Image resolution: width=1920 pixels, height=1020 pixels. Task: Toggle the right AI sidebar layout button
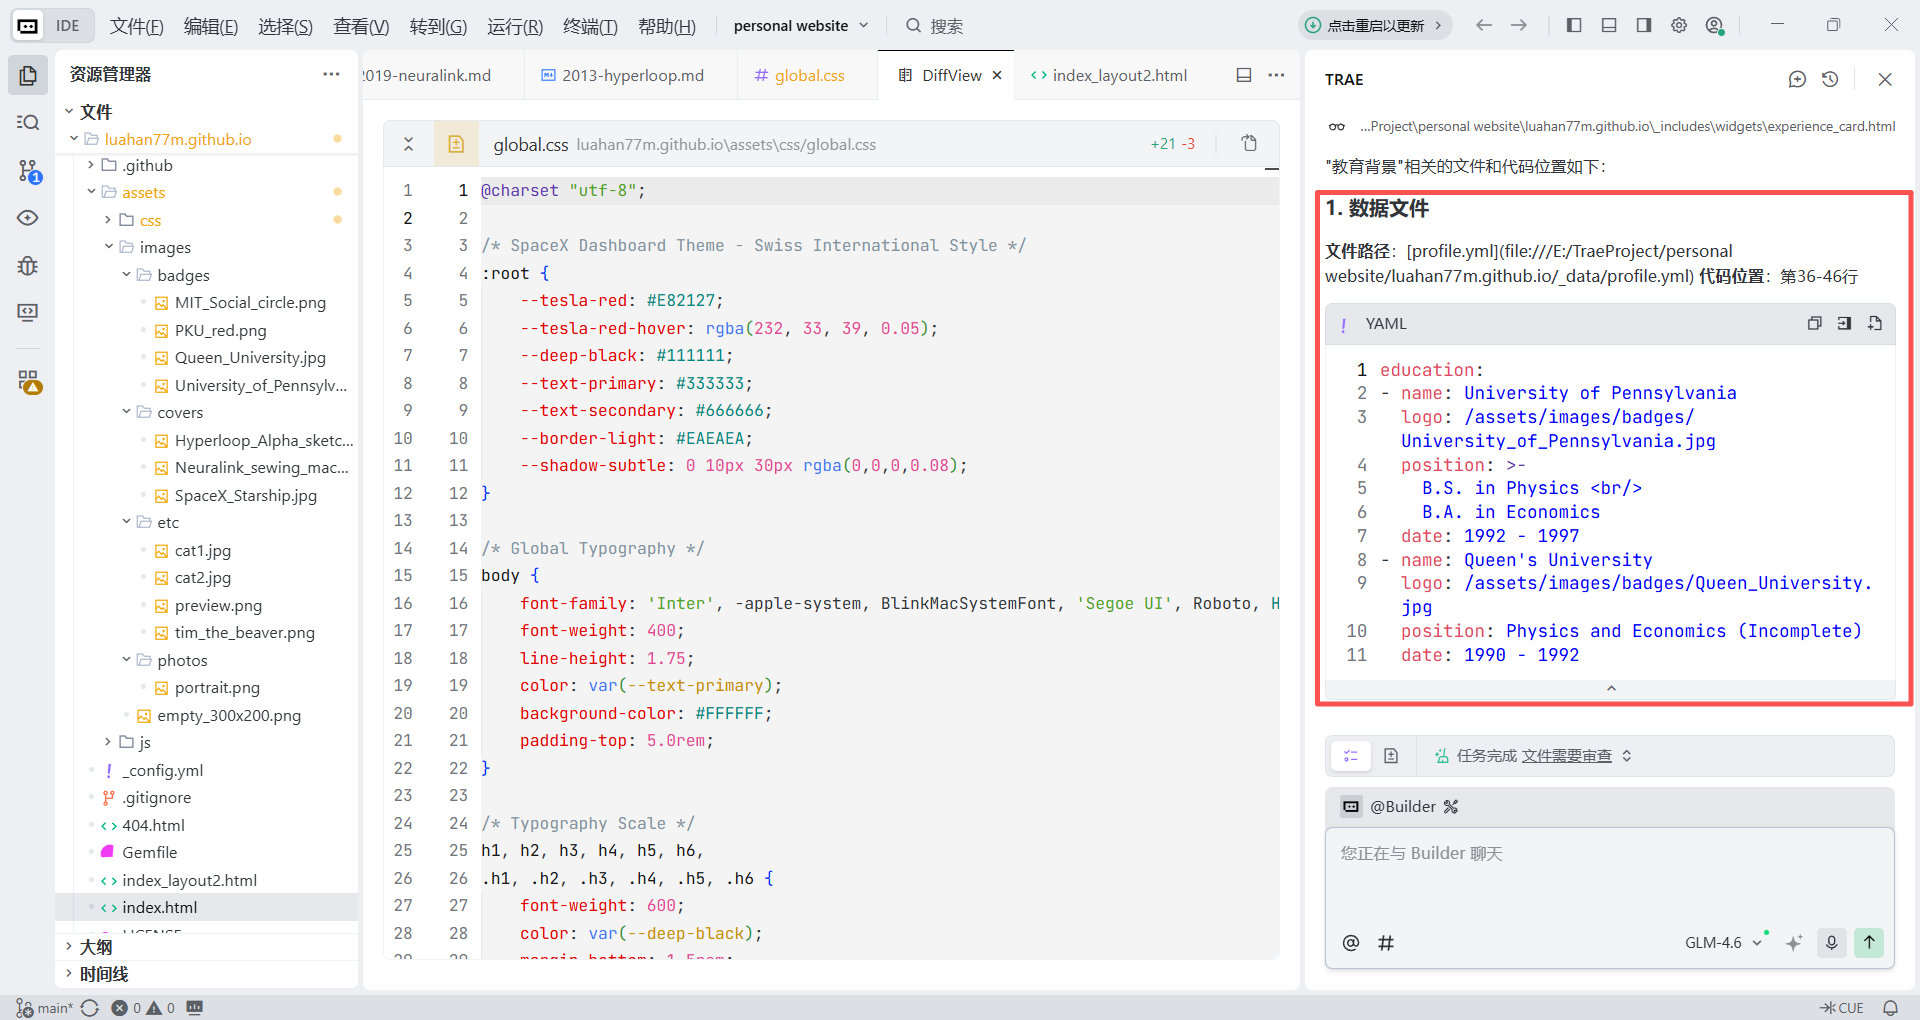(1644, 25)
